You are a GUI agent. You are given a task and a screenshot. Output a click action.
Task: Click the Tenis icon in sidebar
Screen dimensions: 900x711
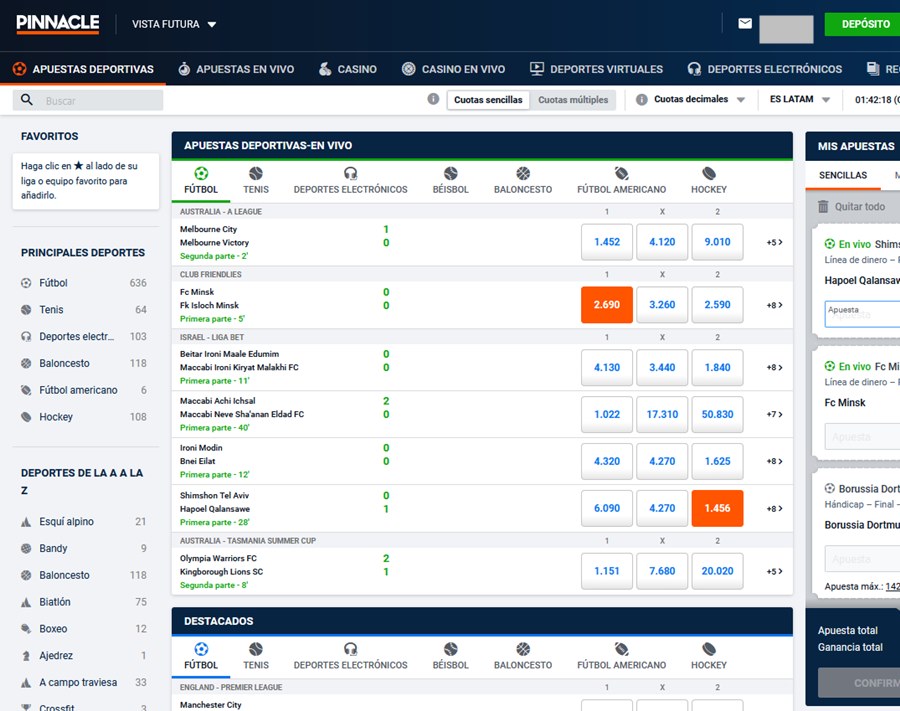26,310
